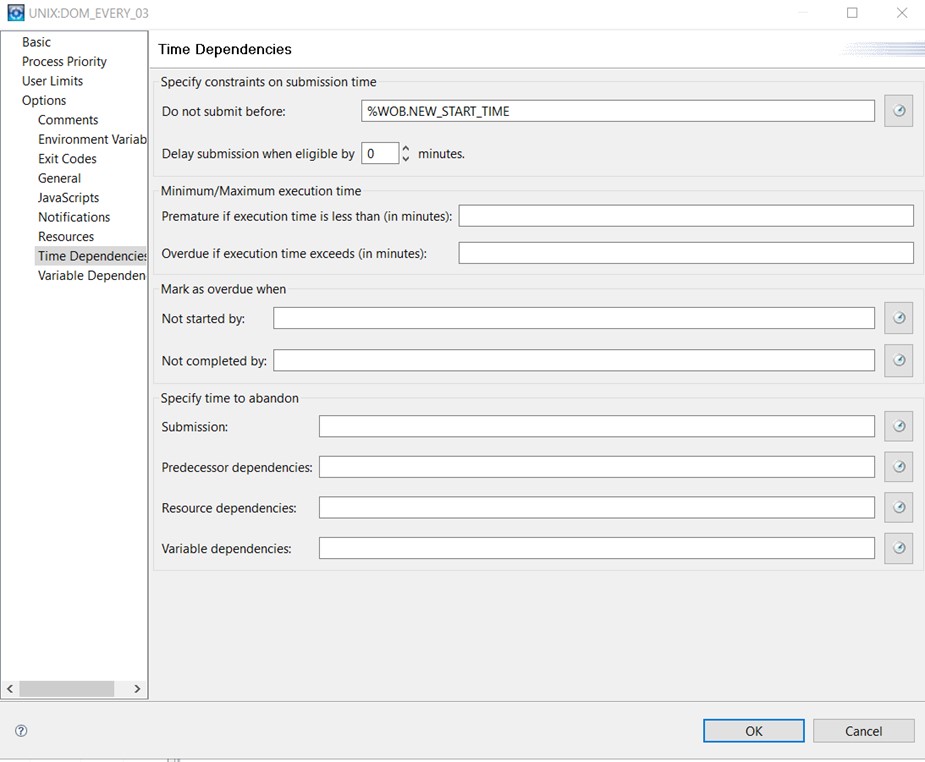Screen dimensions: 925x762
Task: Open the time selector for Resource dependencies
Action: (897, 507)
